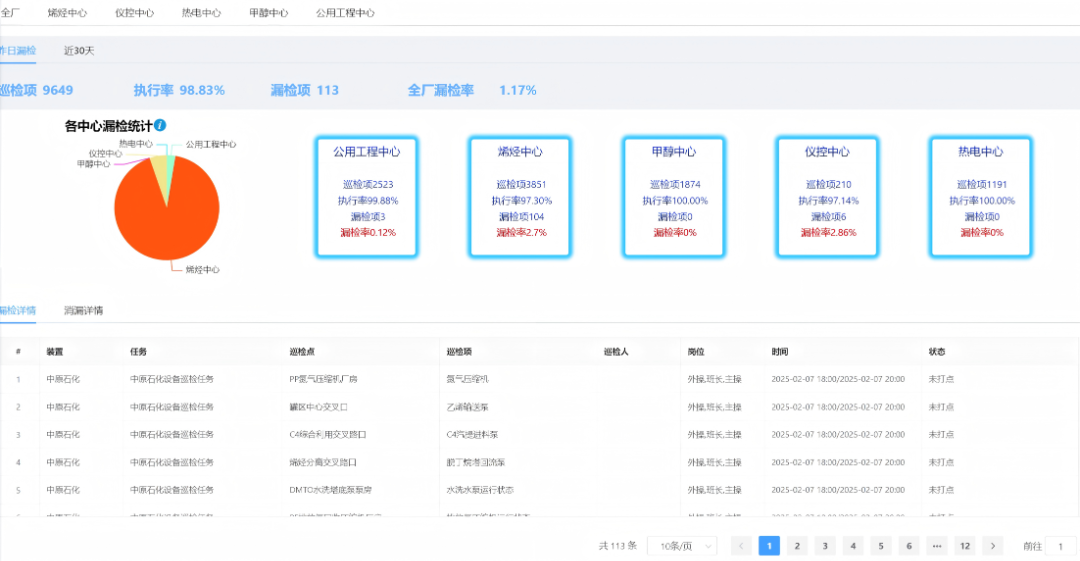Viewport: 1080px width, 561px height.
Task: Click 巡检项1191 in the 热电中心 card
Action: (x=982, y=184)
